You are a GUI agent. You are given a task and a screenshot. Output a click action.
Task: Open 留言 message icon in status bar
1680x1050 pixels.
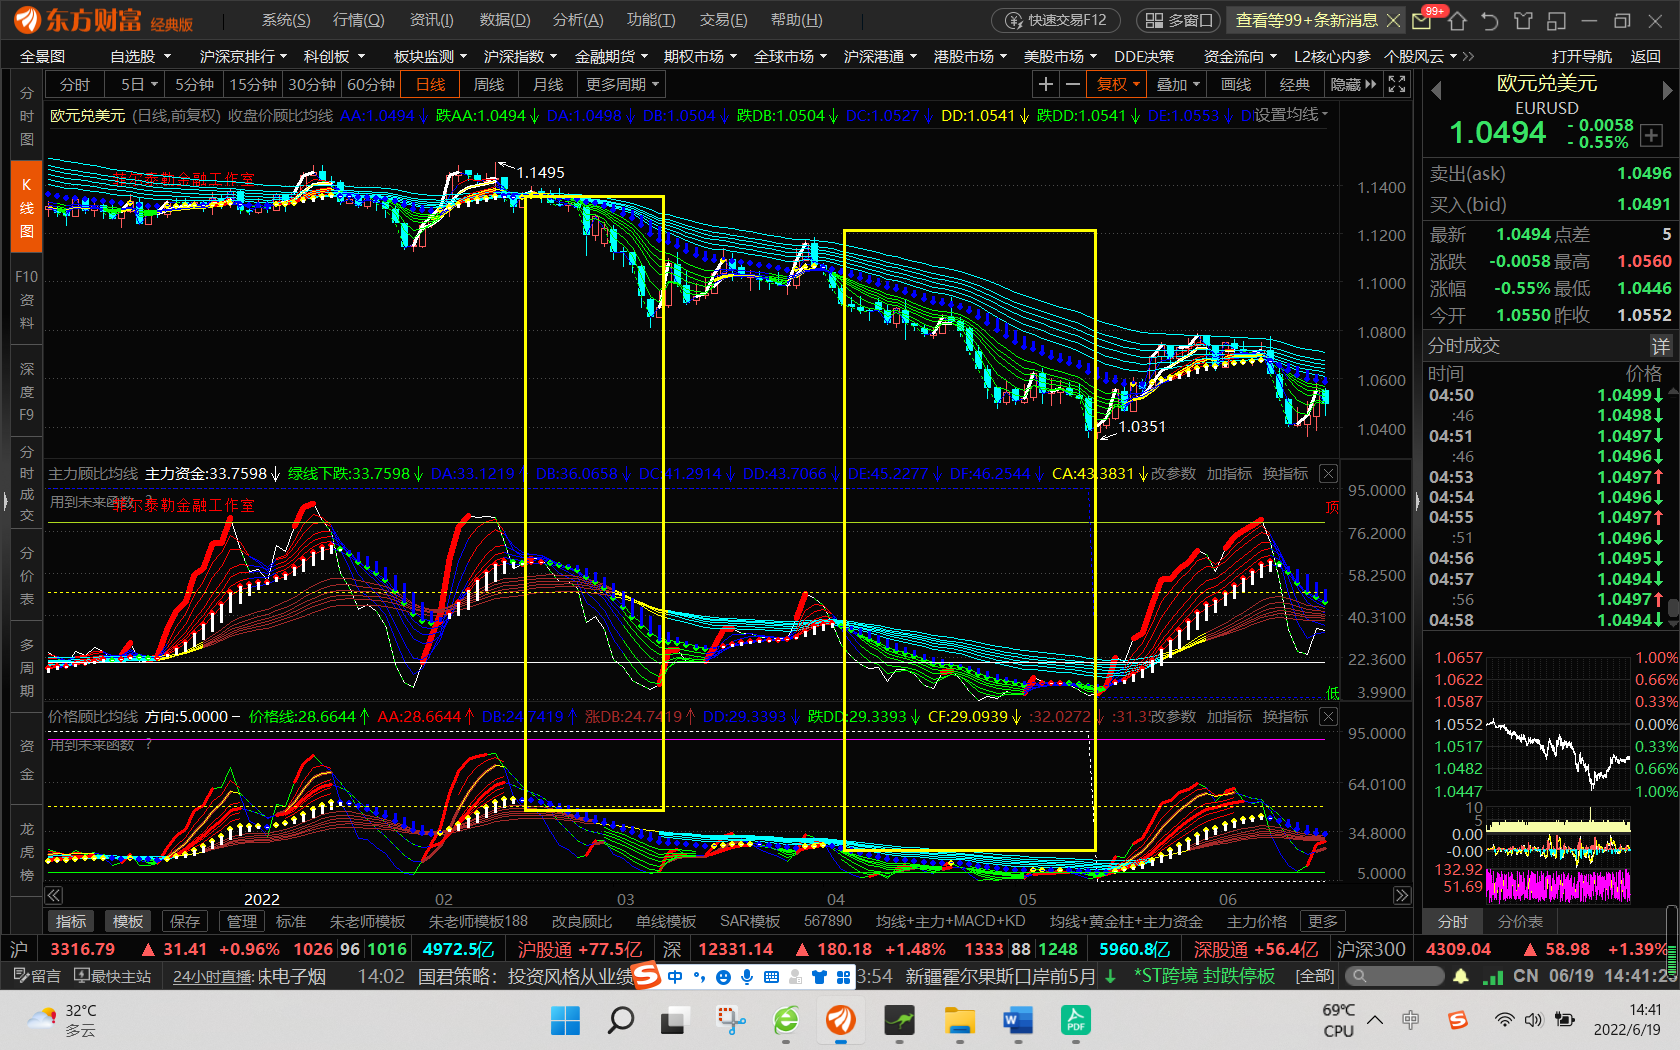(37, 976)
